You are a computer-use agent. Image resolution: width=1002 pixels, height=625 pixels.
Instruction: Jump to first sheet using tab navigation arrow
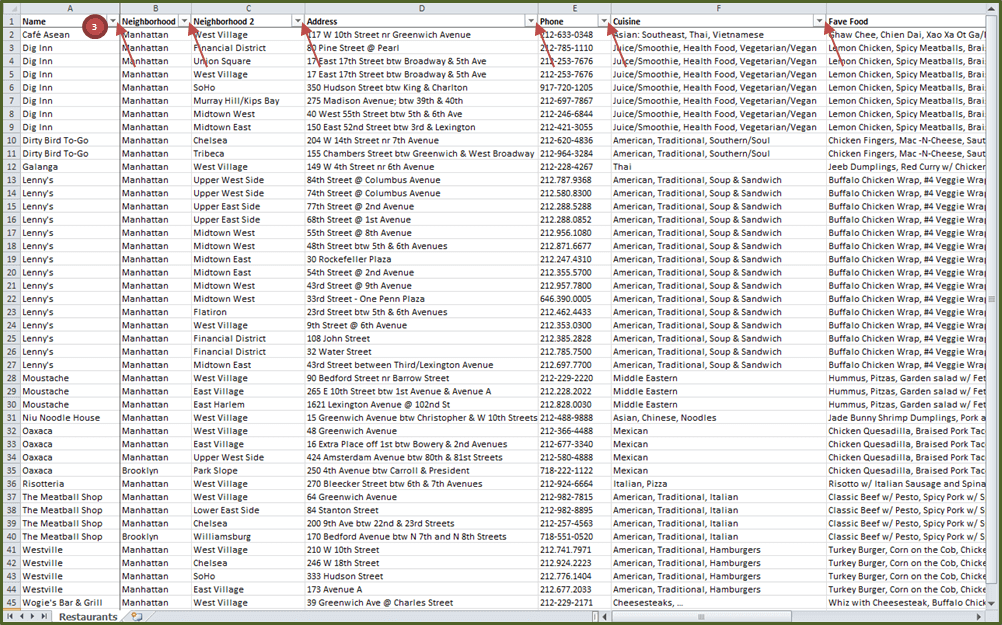coord(8,617)
